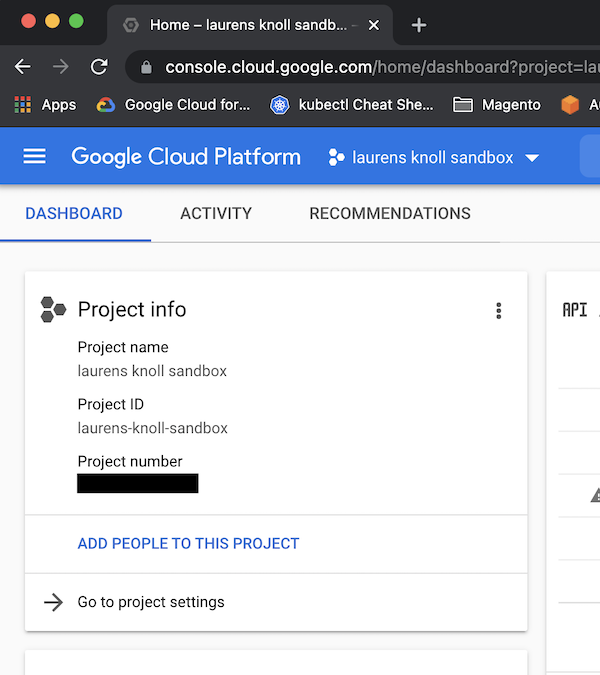This screenshot has height=675, width=600.
Task: Reload the page with refresh icon
Action: 99,67
